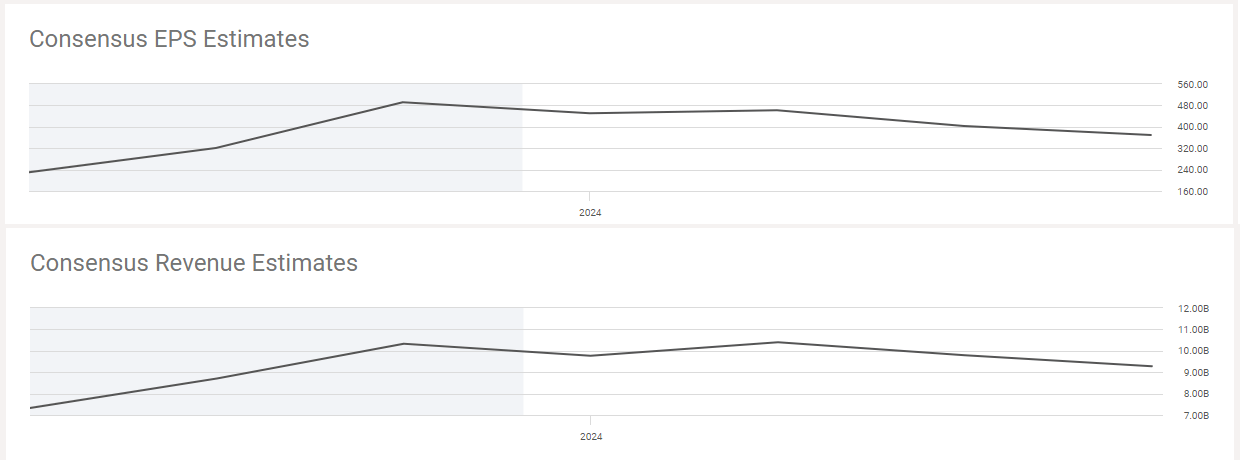Pick the 240.00 EPS axis label

(x=1193, y=170)
